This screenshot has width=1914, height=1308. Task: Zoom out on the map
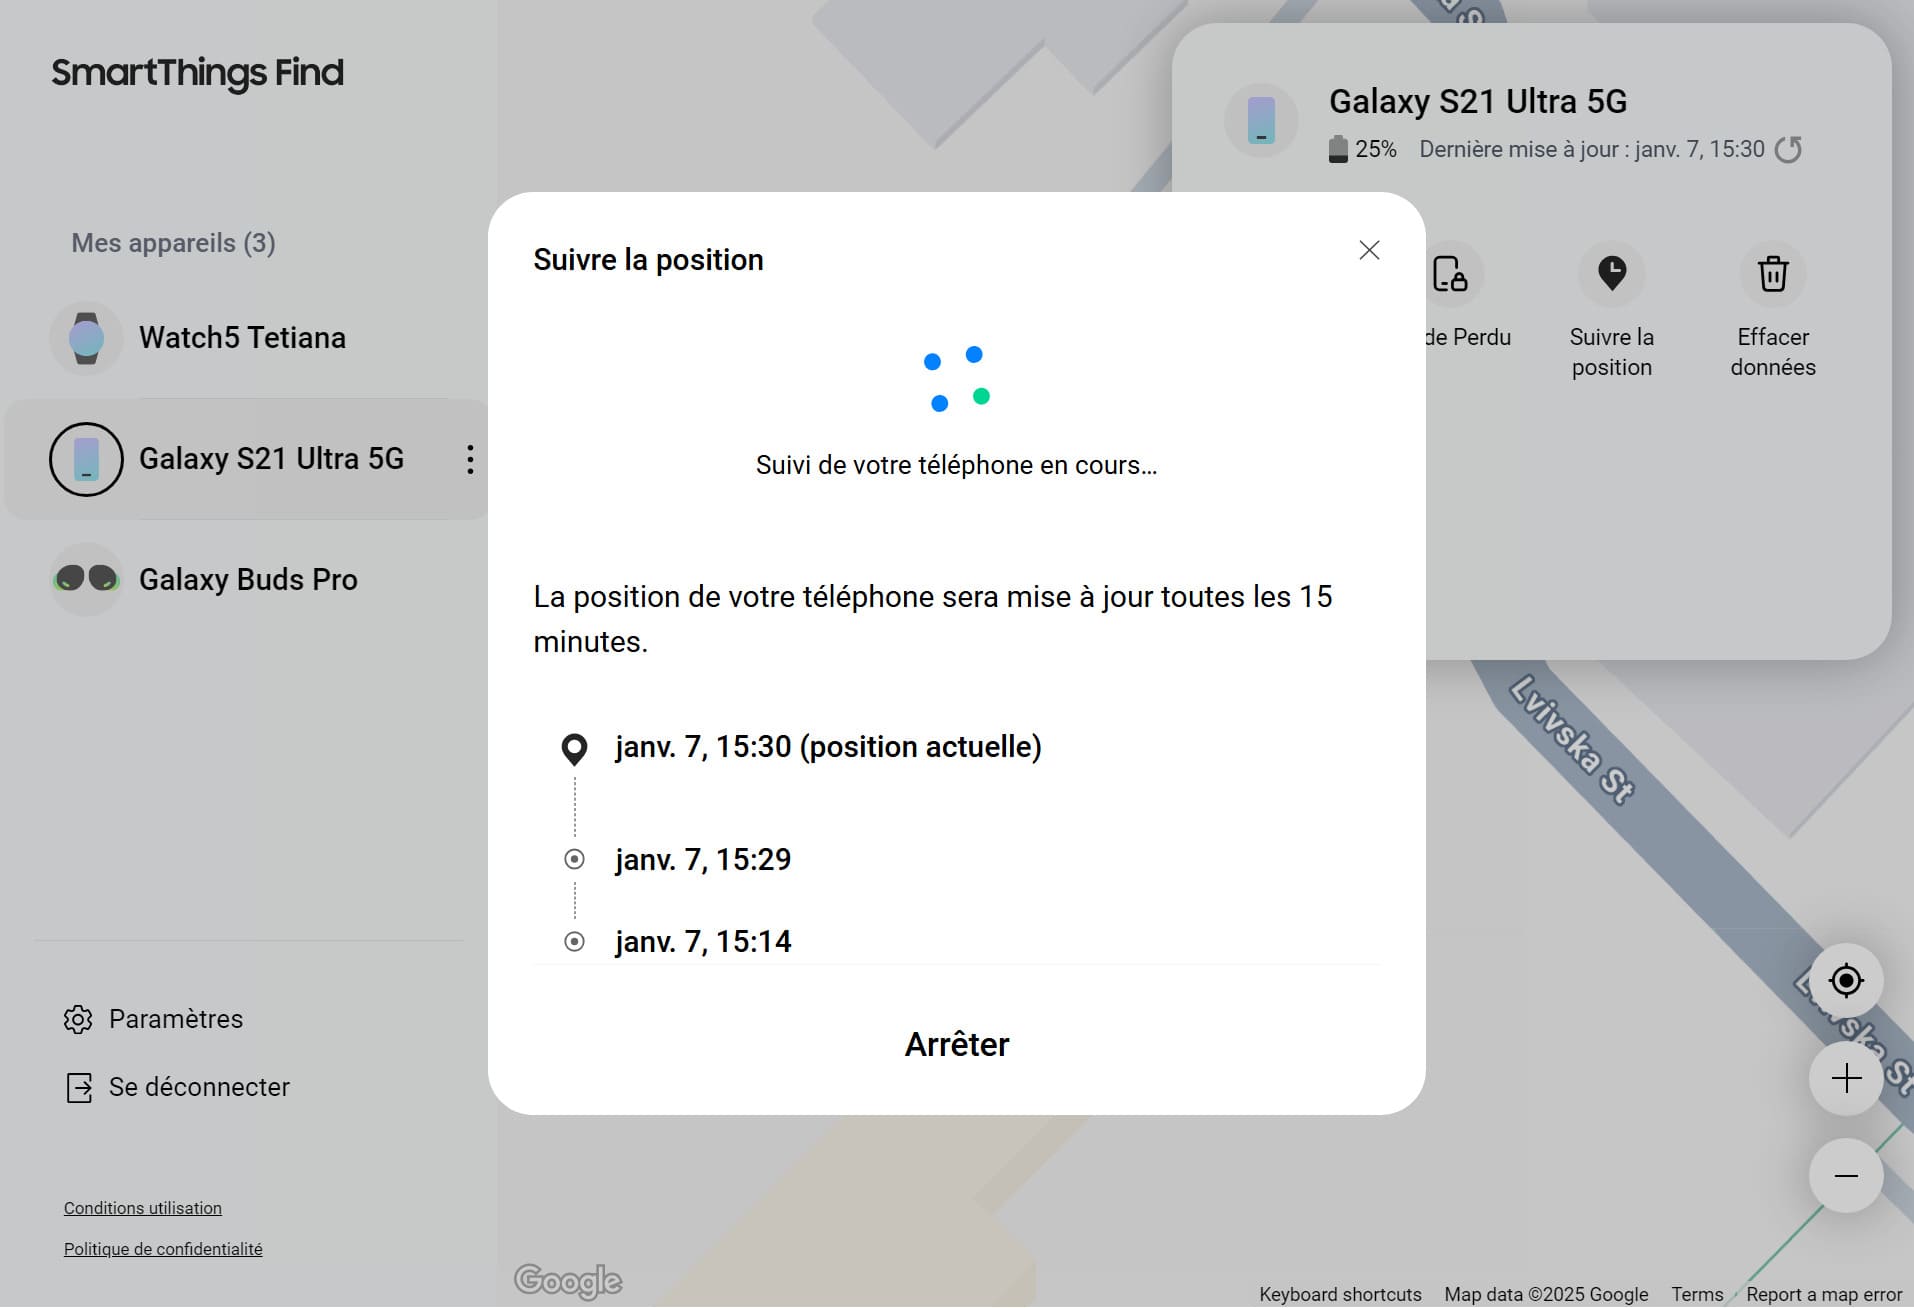click(x=1846, y=1176)
